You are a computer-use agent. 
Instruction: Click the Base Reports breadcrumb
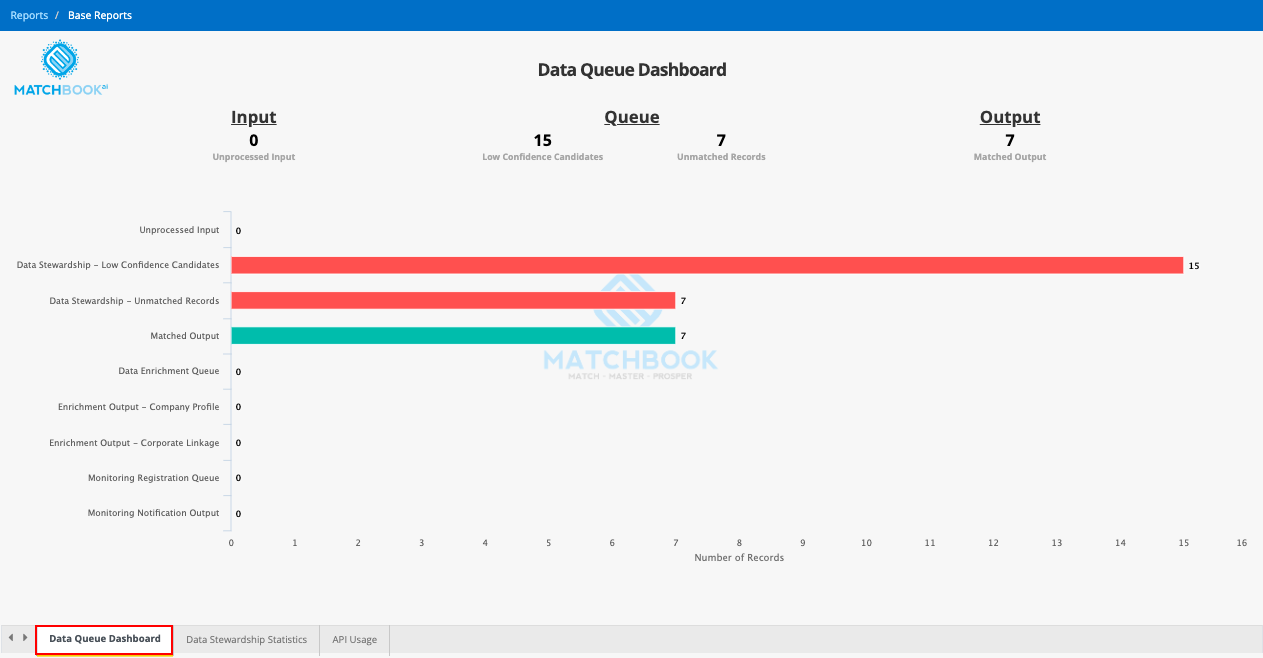pos(100,15)
